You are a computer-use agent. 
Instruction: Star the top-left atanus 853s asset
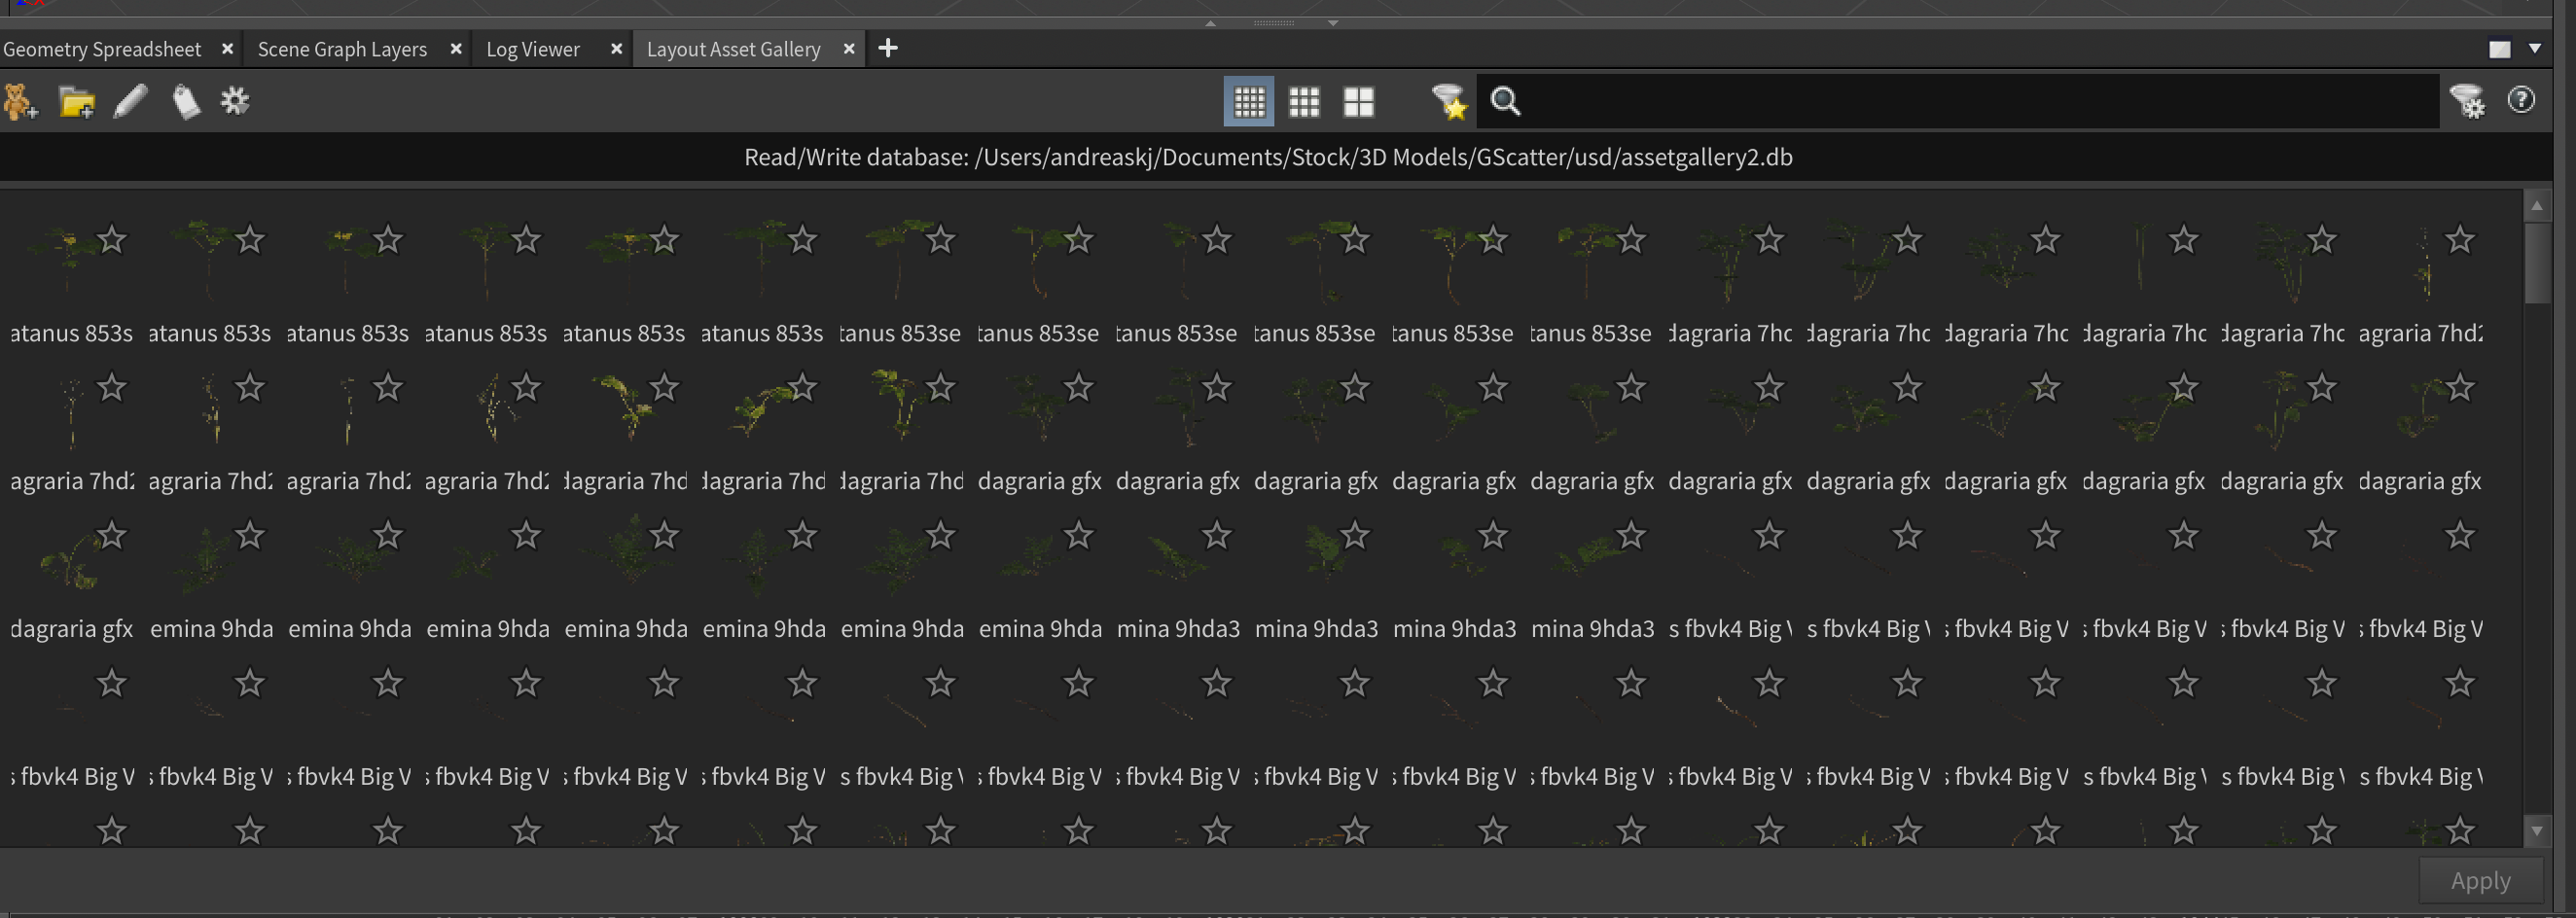[x=112, y=240]
